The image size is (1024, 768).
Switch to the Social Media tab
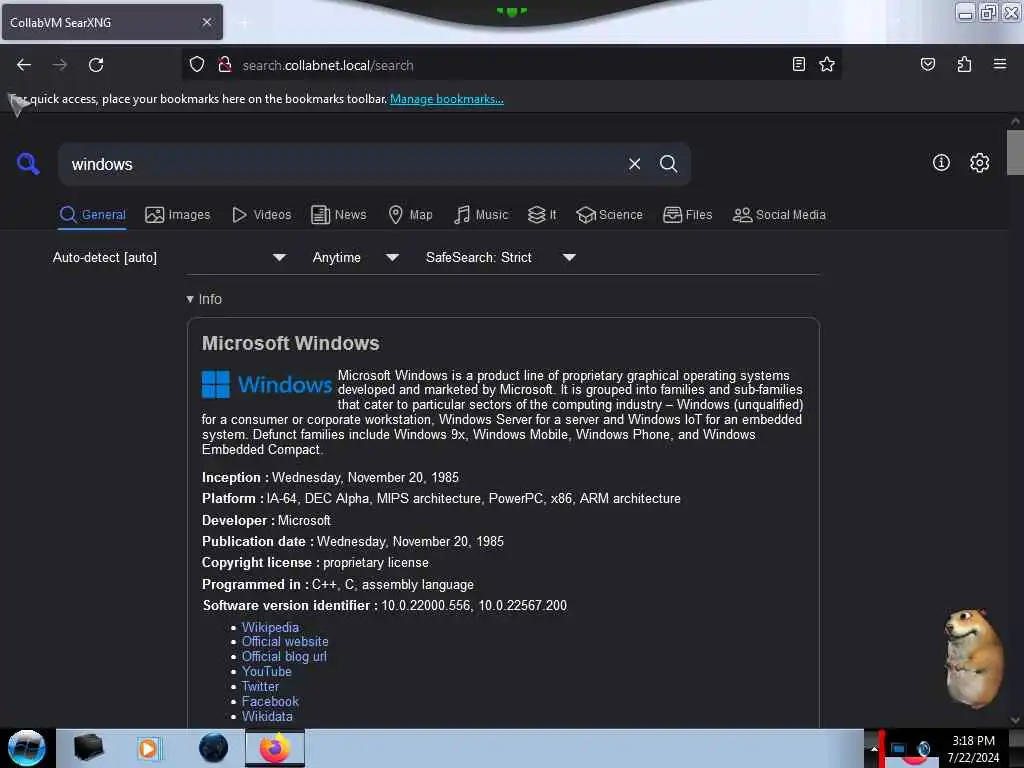pos(778,215)
